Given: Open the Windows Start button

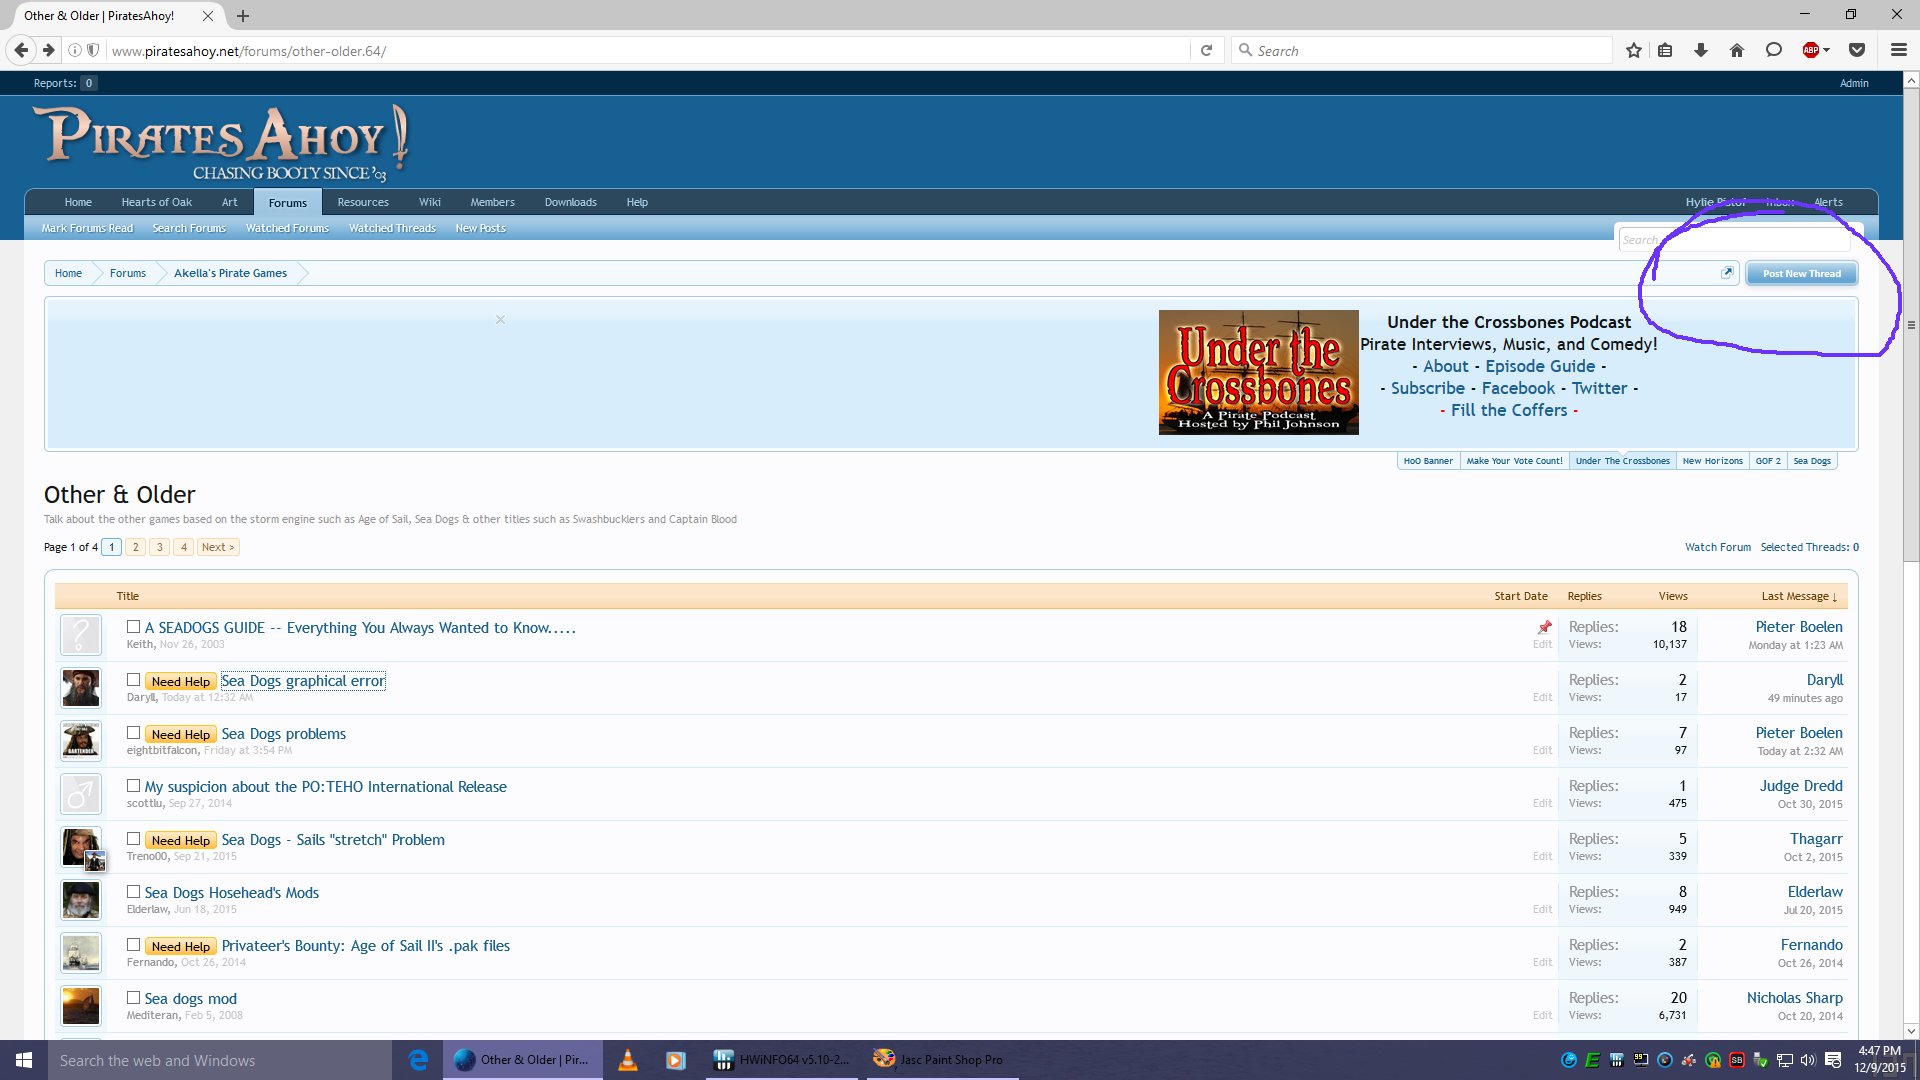Looking at the screenshot, I should click(24, 1060).
